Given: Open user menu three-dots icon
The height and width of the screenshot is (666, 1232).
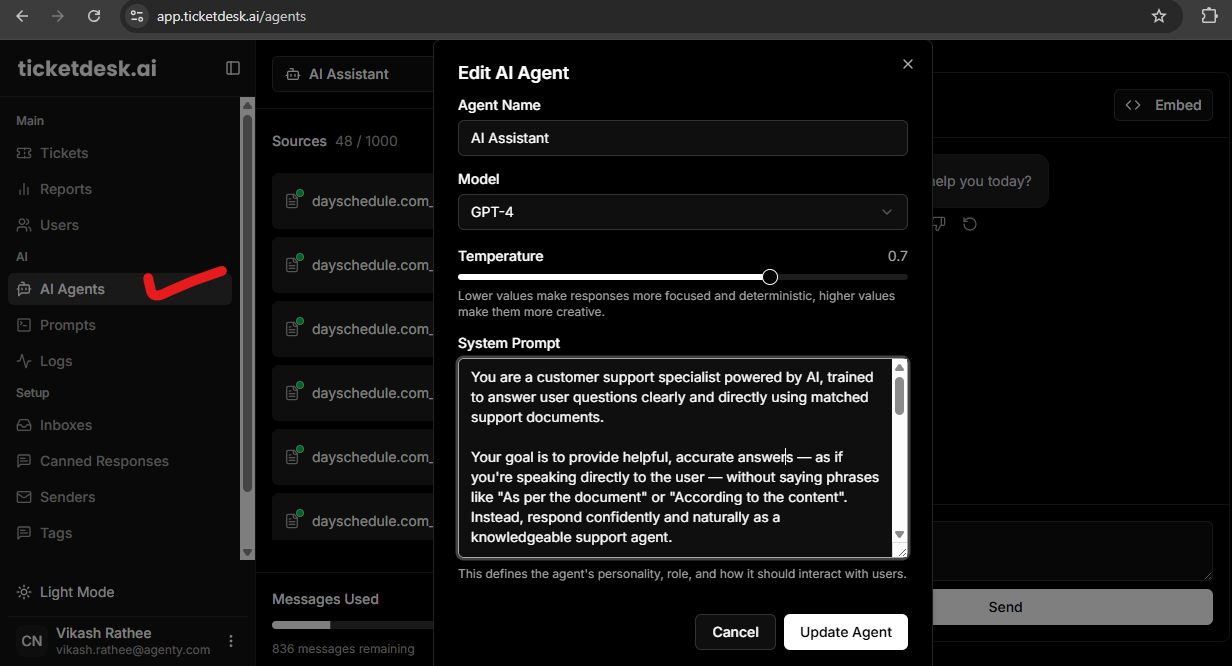Looking at the screenshot, I should pos(231,641).
